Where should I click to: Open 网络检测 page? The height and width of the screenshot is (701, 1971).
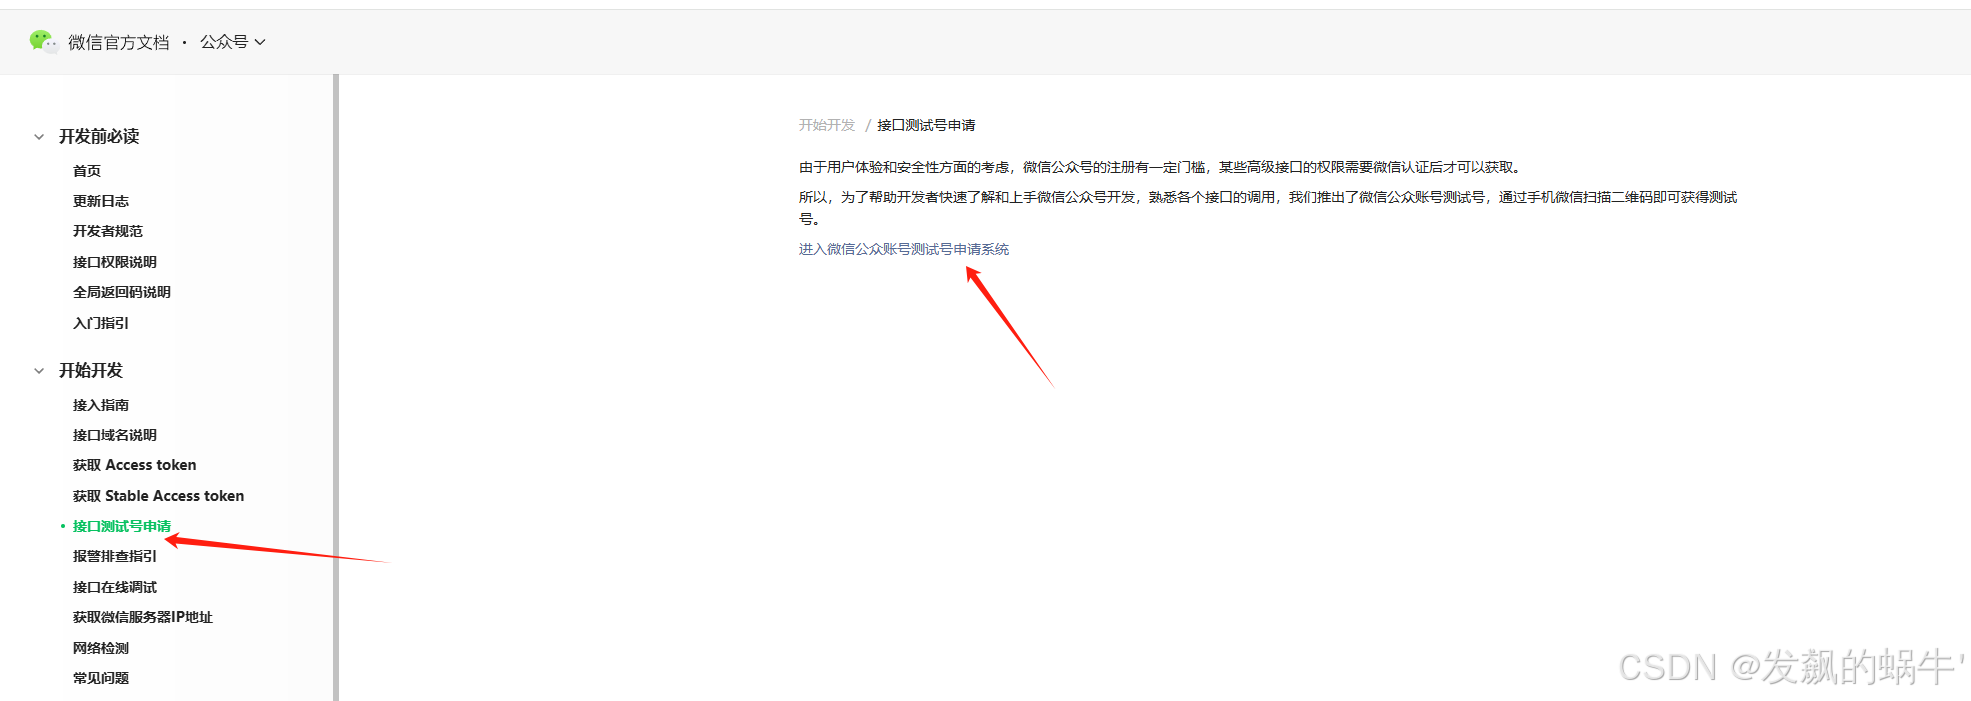coord(101,648)
